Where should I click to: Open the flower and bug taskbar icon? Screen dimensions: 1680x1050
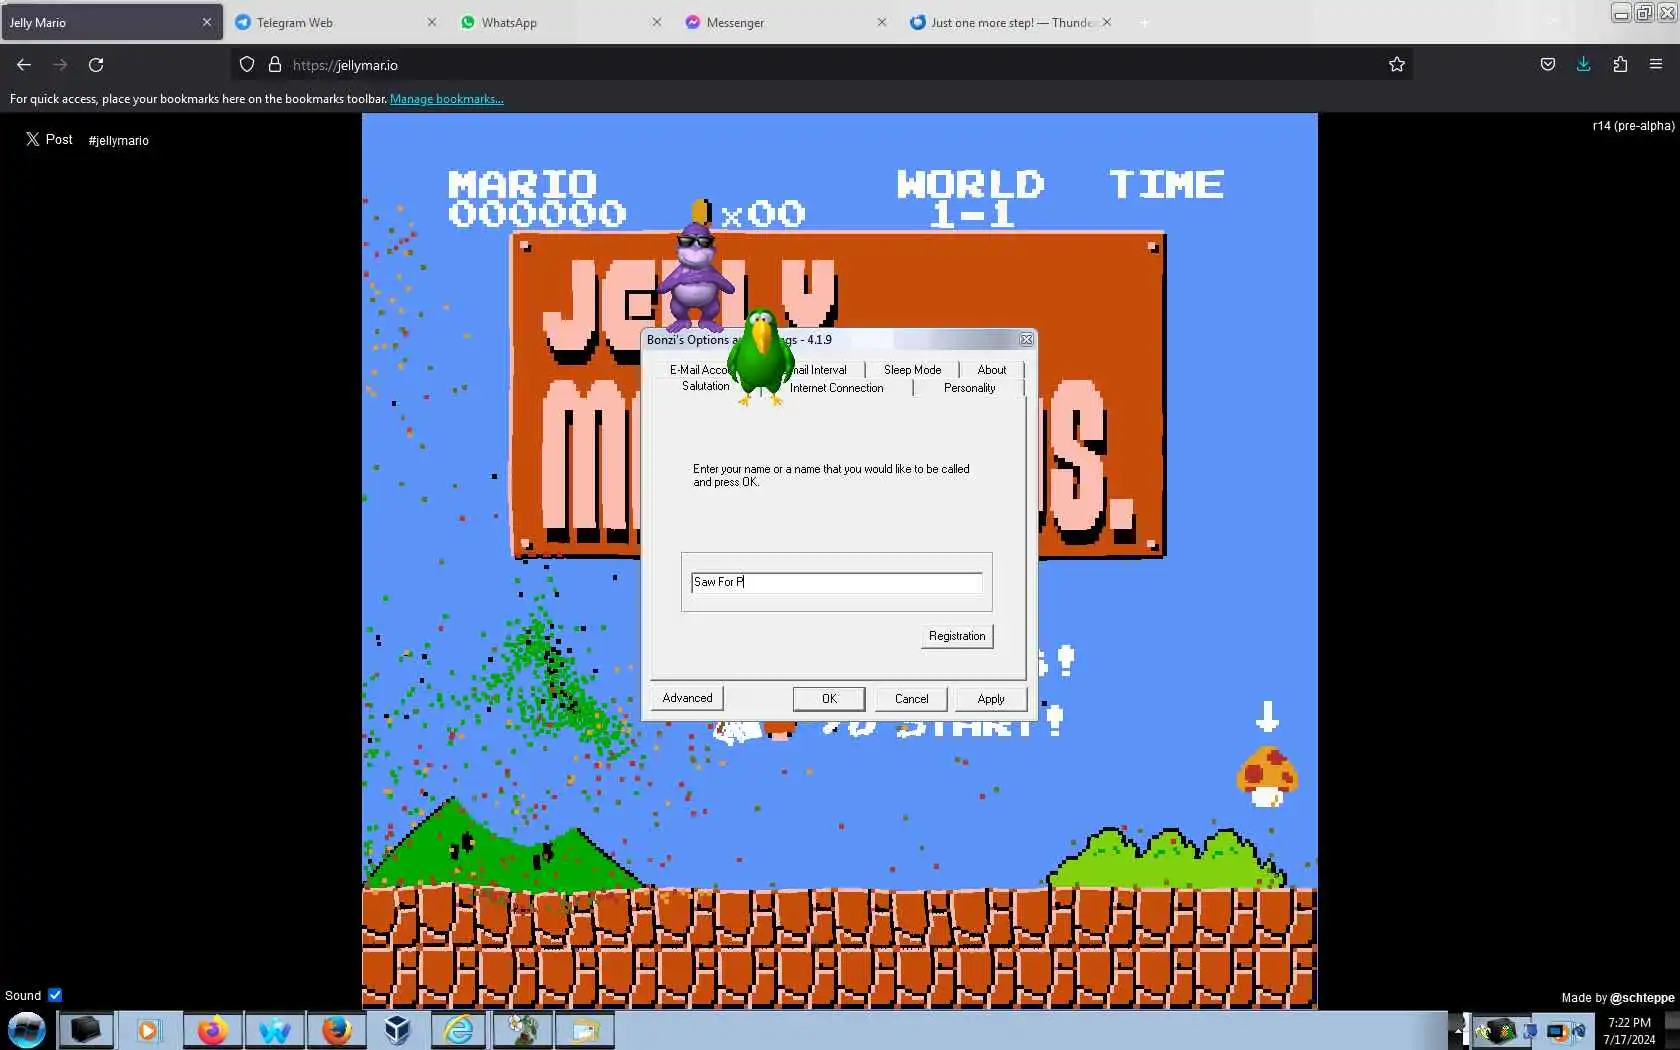[522, 1030]
